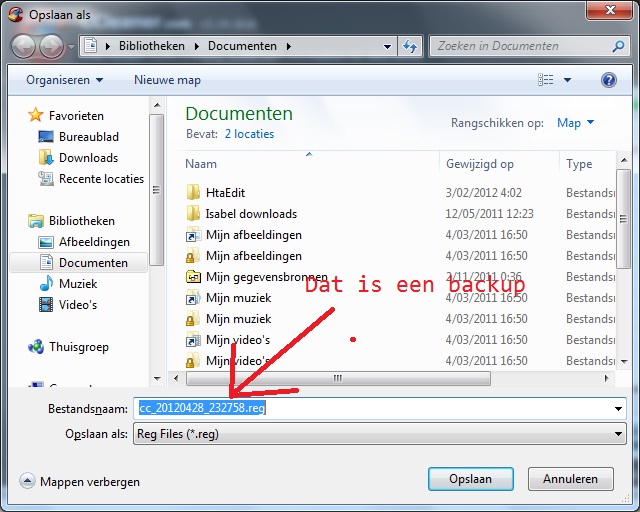
Task: Click the Downloads folder icon in sidebar
Action: pyautogui.click(x=46, y=158)
